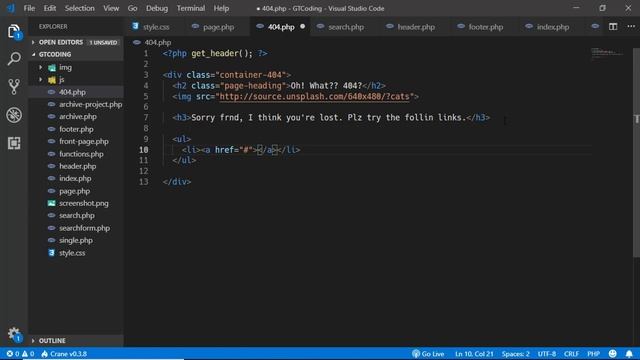
Task: Open the Debug view icon
Action: pyautogui.click(x=14, y=115)
